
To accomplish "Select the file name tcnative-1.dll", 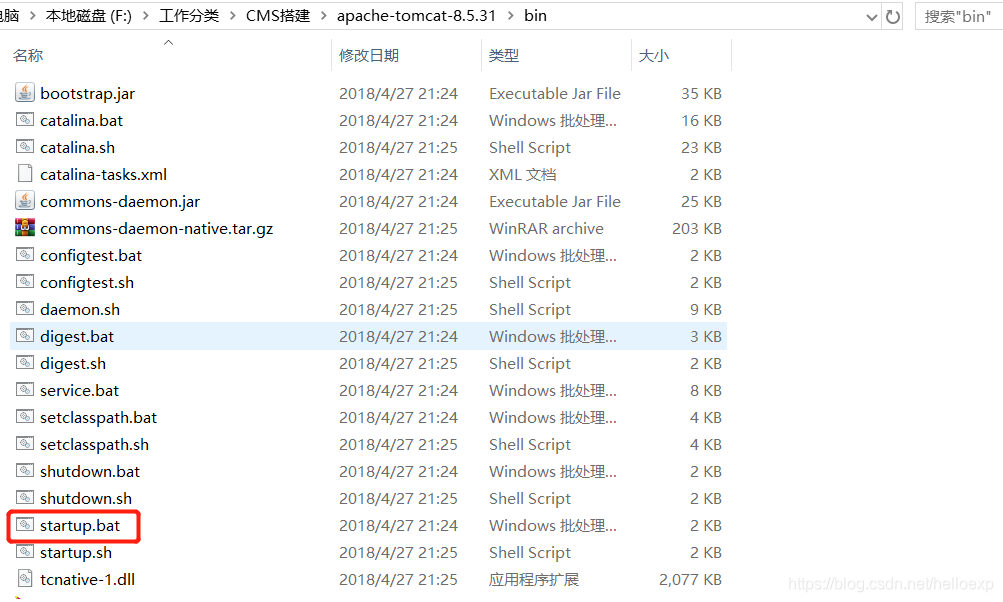I will 88,580.
